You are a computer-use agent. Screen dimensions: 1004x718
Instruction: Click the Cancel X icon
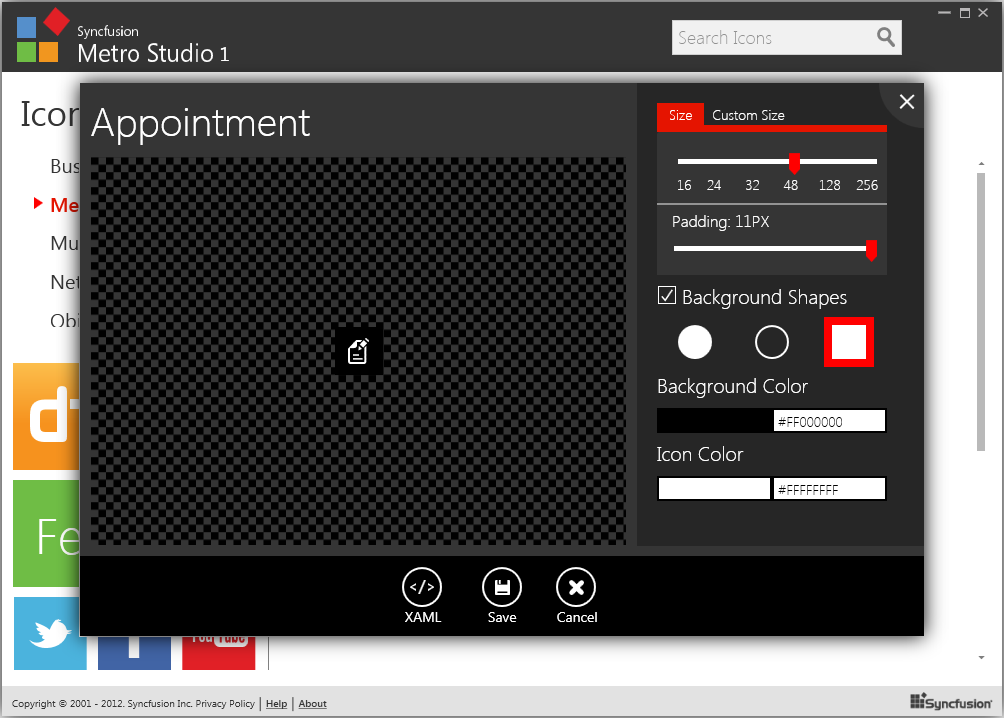[576, 588]
